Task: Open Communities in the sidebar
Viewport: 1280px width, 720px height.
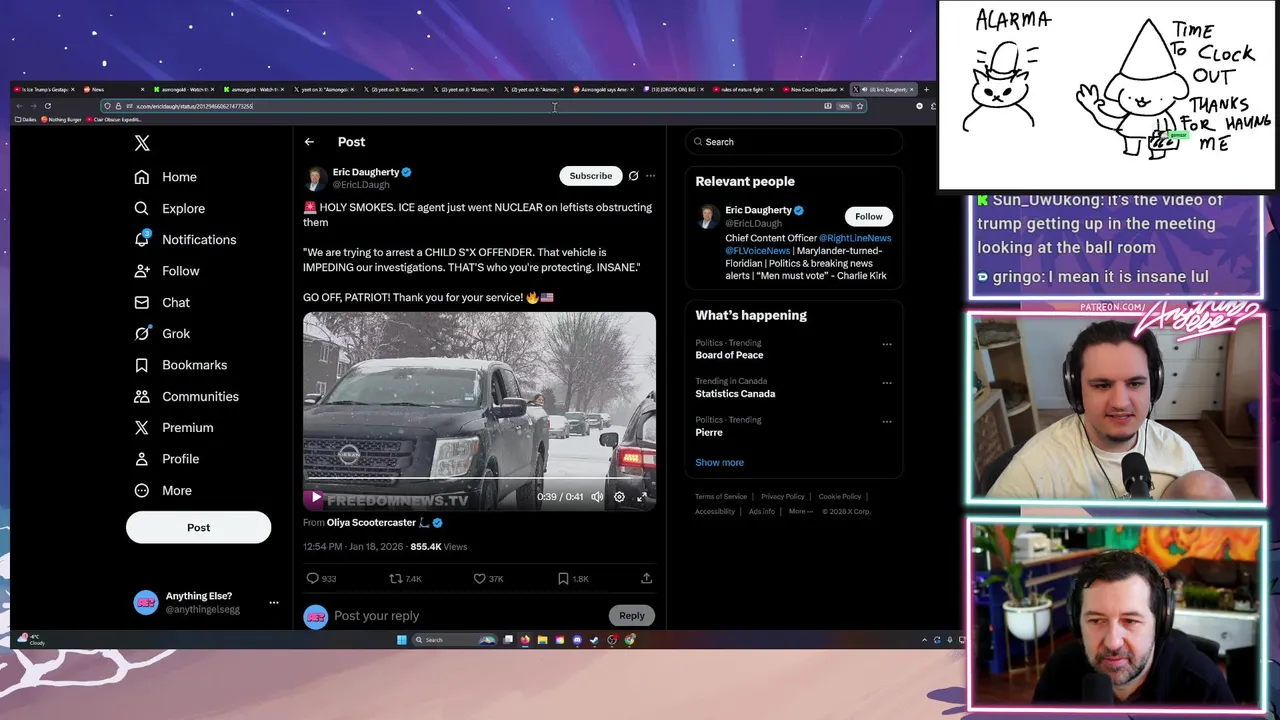Action: (x=187, y=396)
